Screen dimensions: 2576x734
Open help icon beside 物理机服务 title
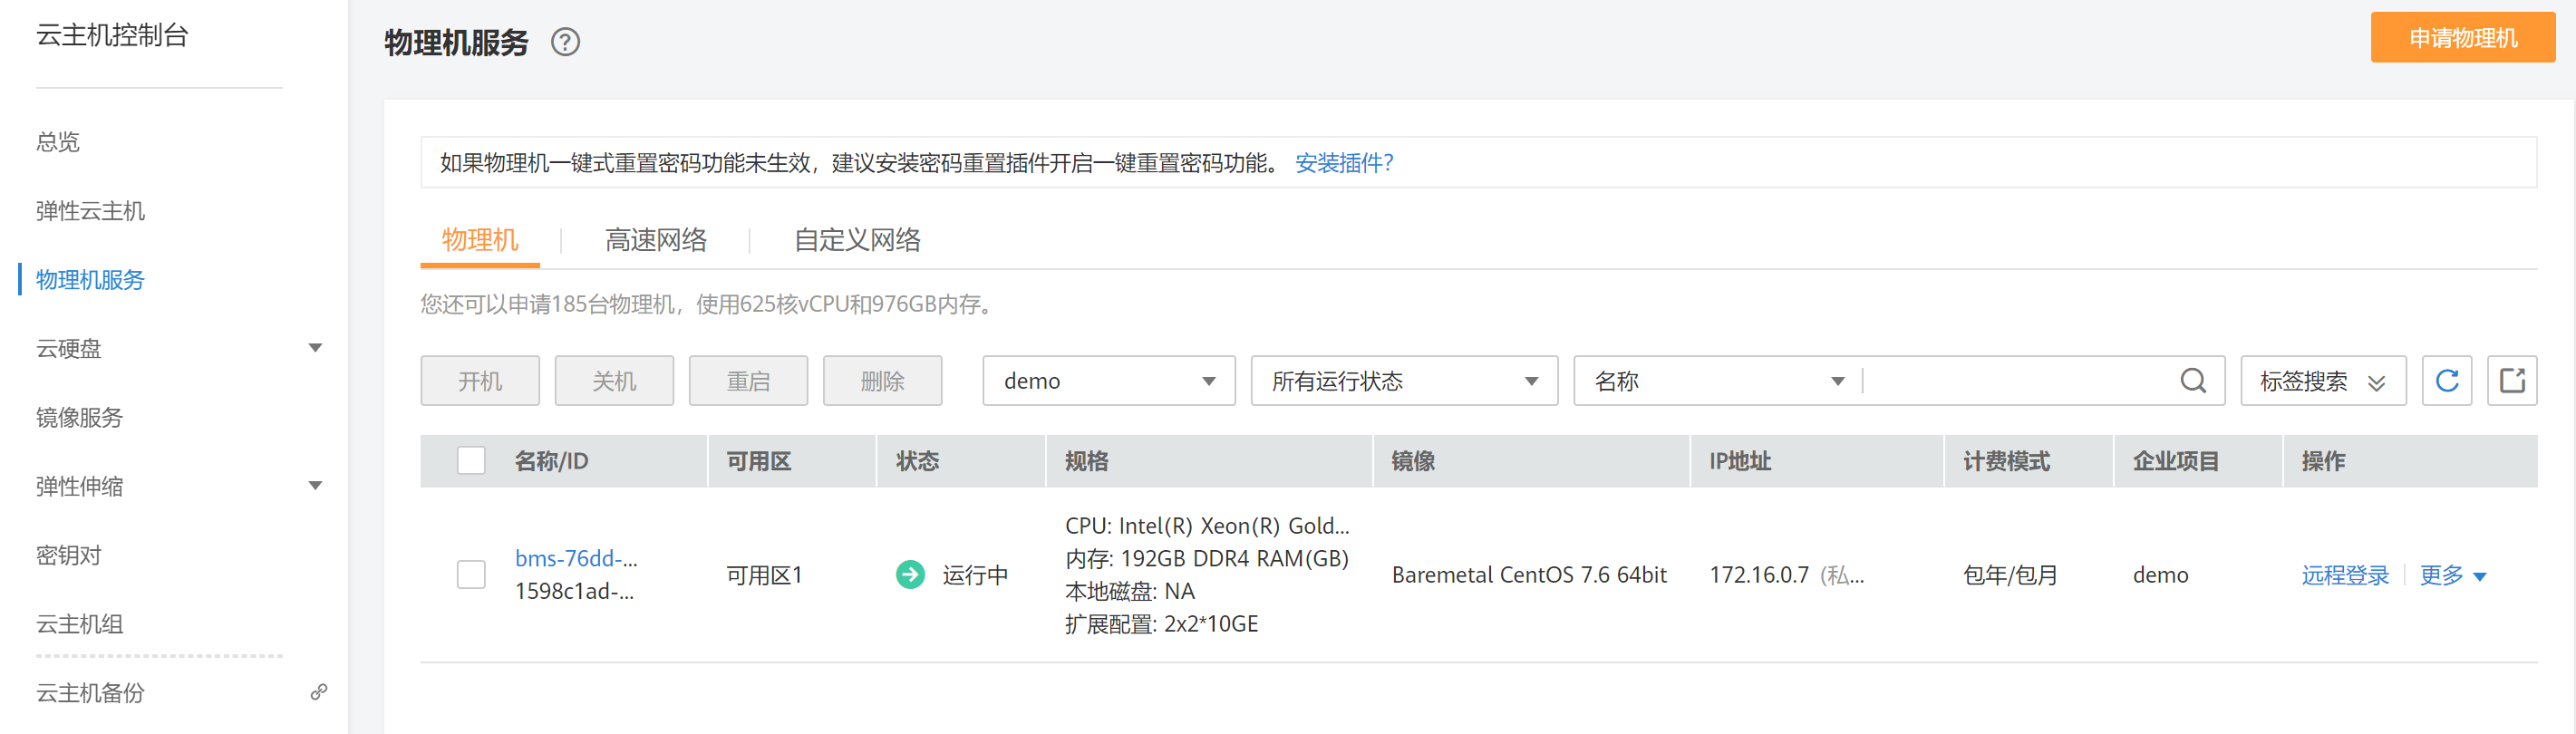[x=565, y=42]
